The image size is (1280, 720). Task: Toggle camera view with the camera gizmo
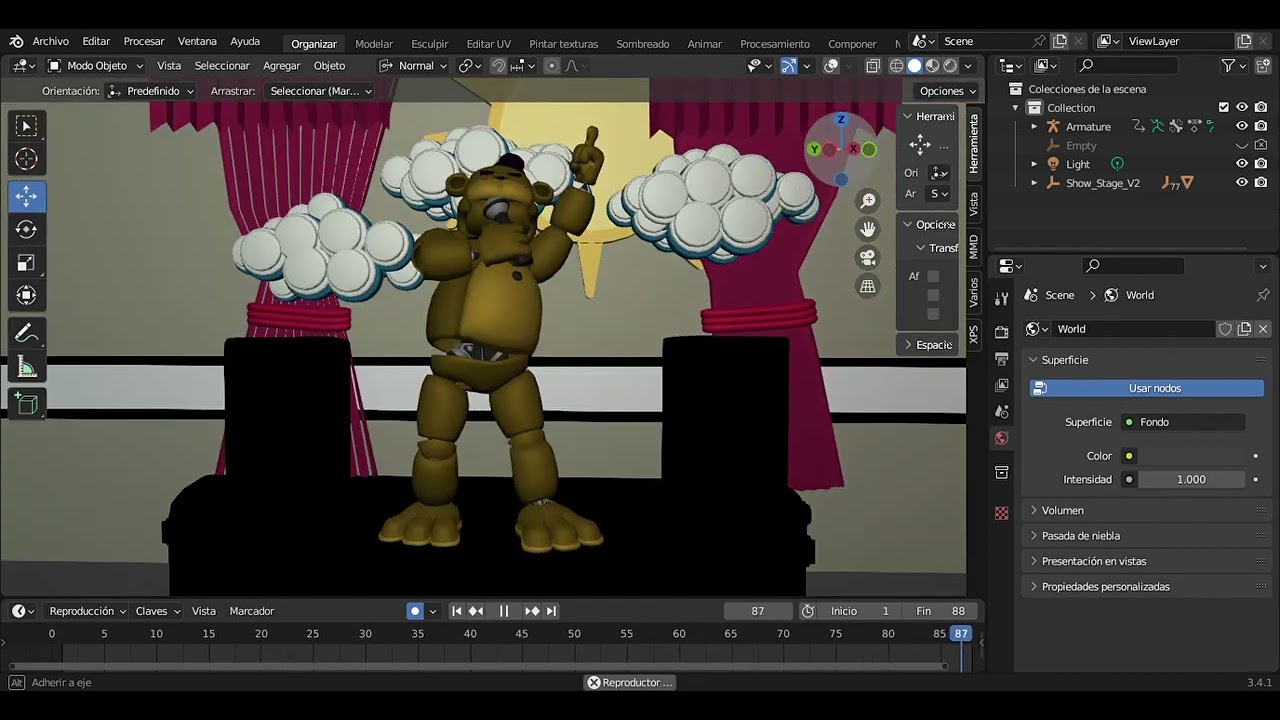tap(868, 257)
